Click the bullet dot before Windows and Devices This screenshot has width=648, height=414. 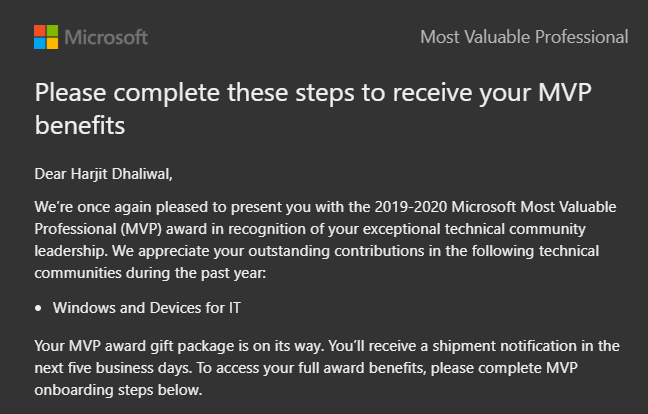coord(38,308)
